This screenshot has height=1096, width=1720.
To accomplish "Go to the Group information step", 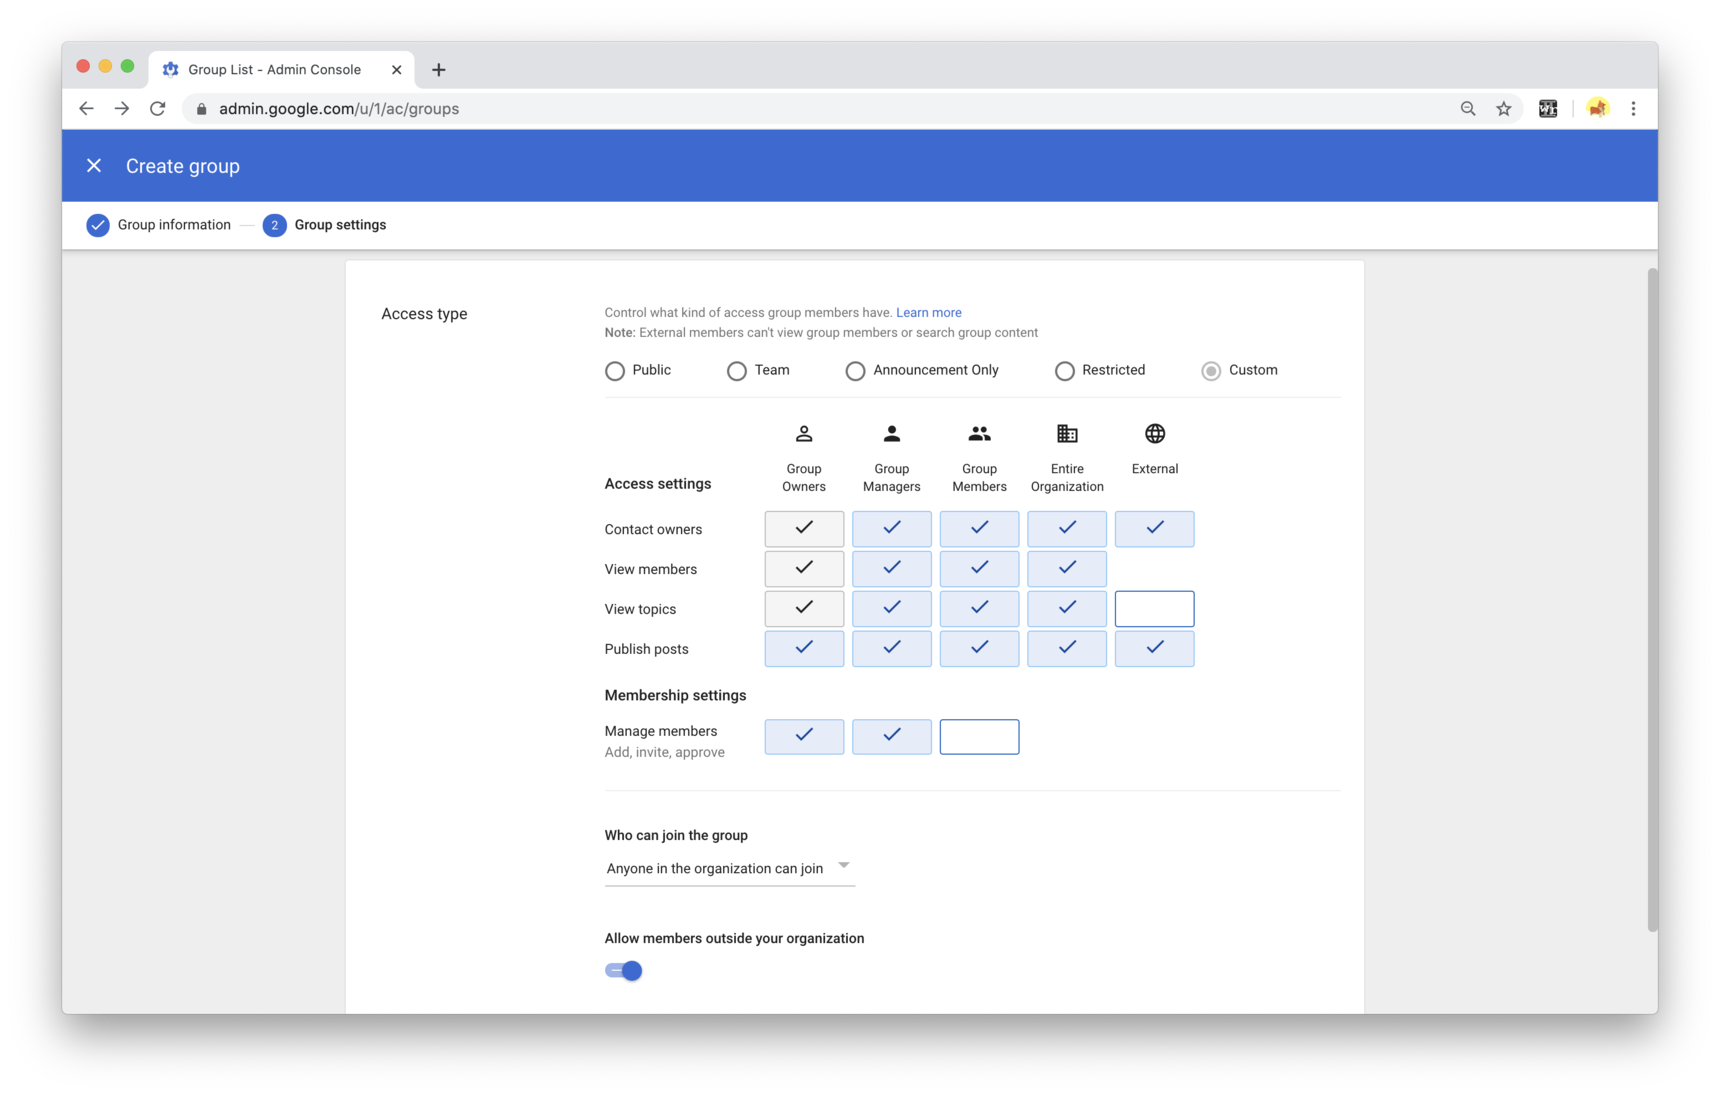I will point(159,225).
